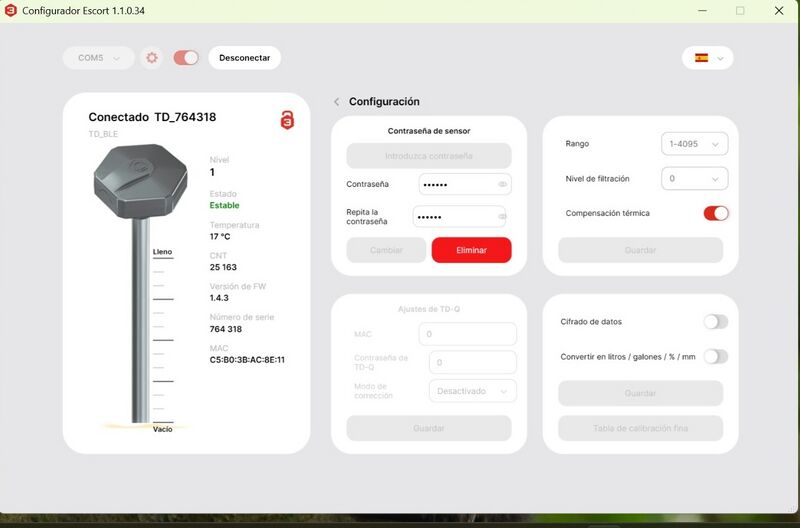Viewport: 800px width, 528px height.
Task: Click Guardar under Convertir en litros
Action: [x=640, y=393]
